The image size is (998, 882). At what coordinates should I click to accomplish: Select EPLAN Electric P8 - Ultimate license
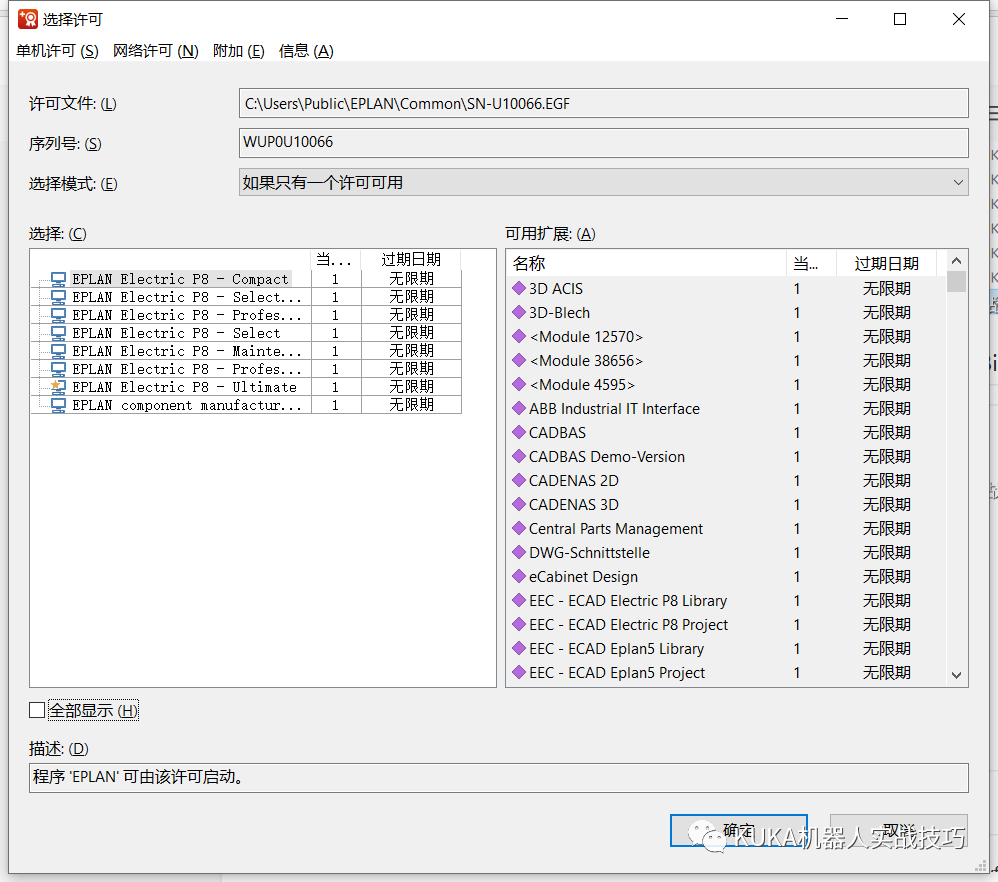(x=184, y=387)
